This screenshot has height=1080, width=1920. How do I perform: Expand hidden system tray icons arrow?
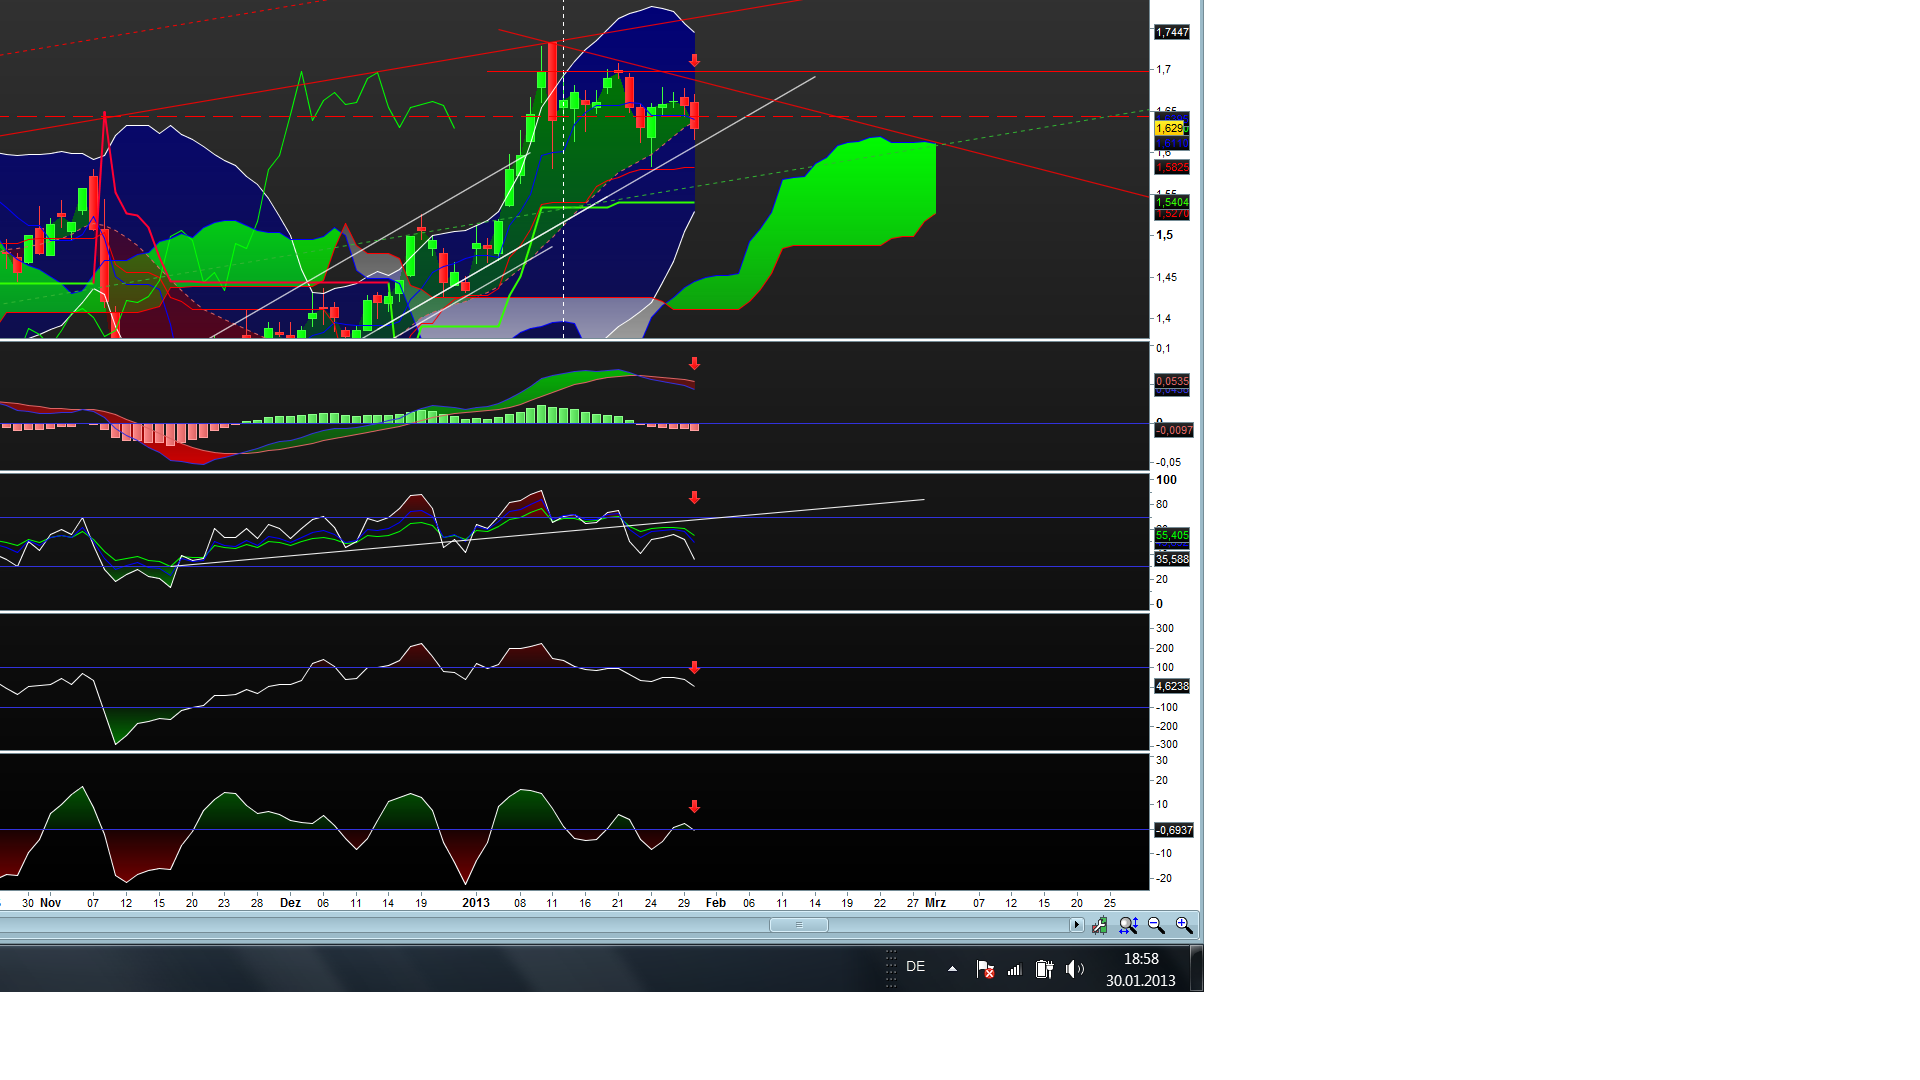(952, 969)
